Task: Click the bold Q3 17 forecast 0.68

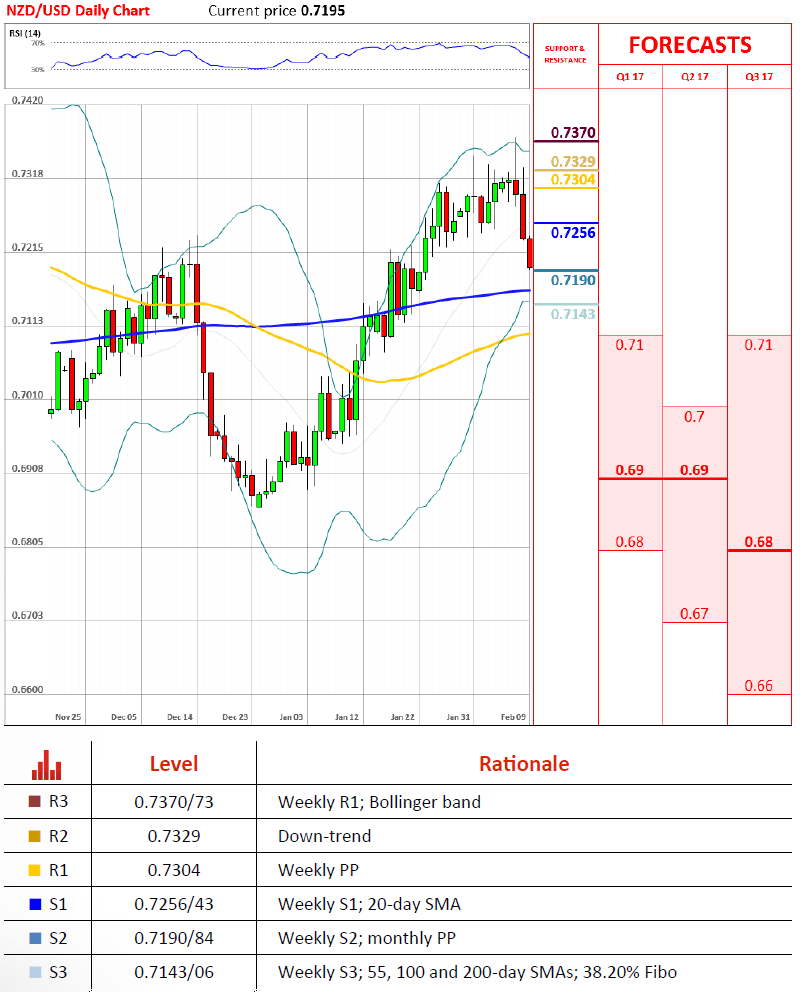Action: click(x=759, y=542)
